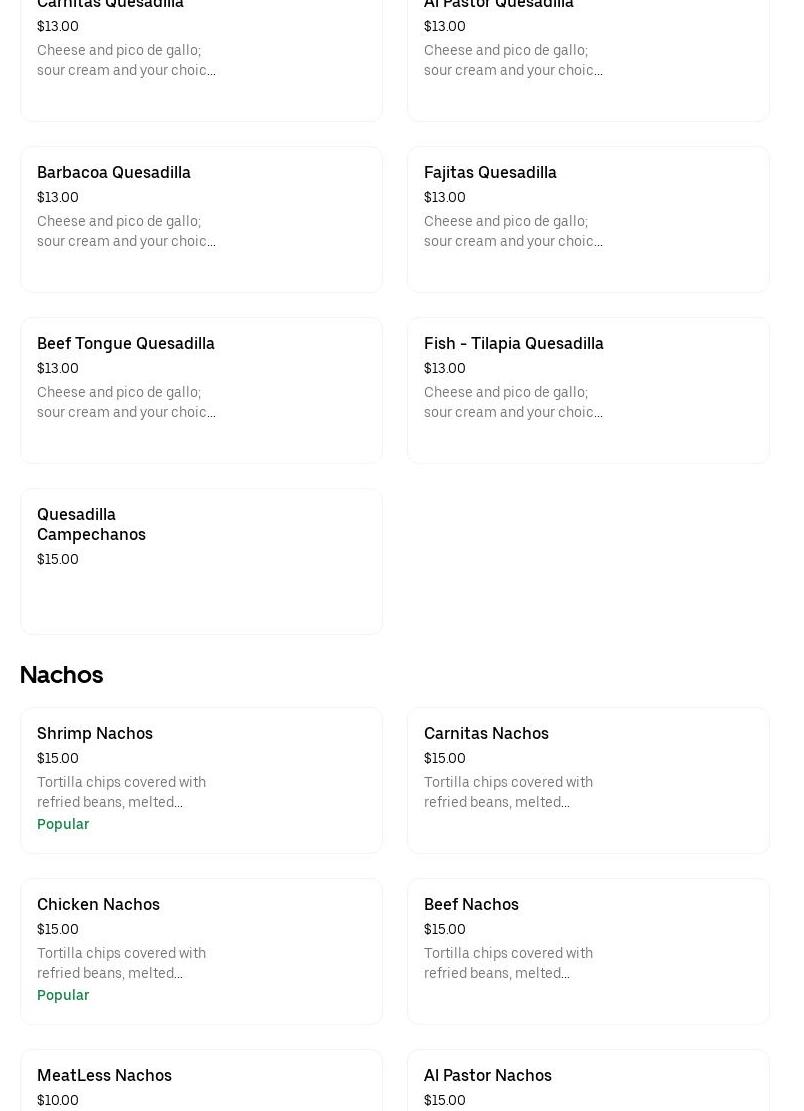Click the $10.00 MeatLess Nachos price
Viewport: 804px width, 1111px height.
[x=58, y=1100]
